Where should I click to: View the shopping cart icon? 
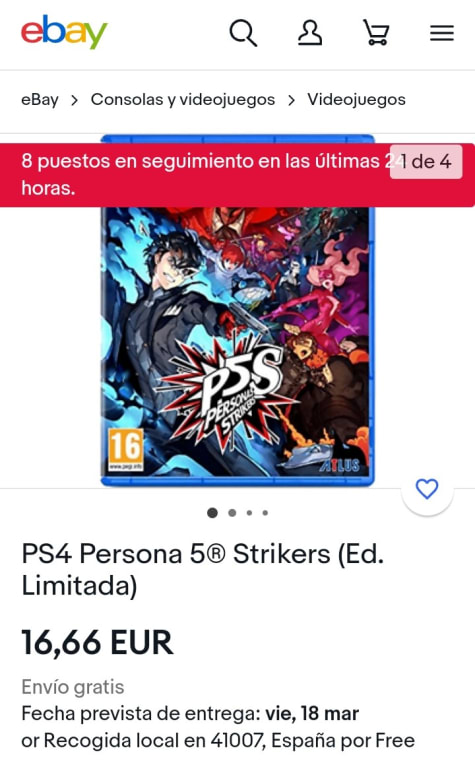pos(376,33)
